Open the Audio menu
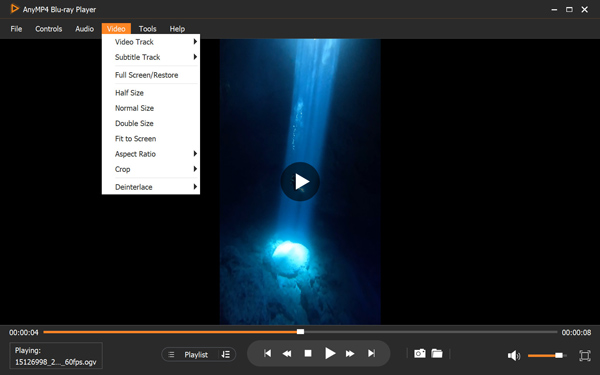The image size is (600, 375). (85, 29)
